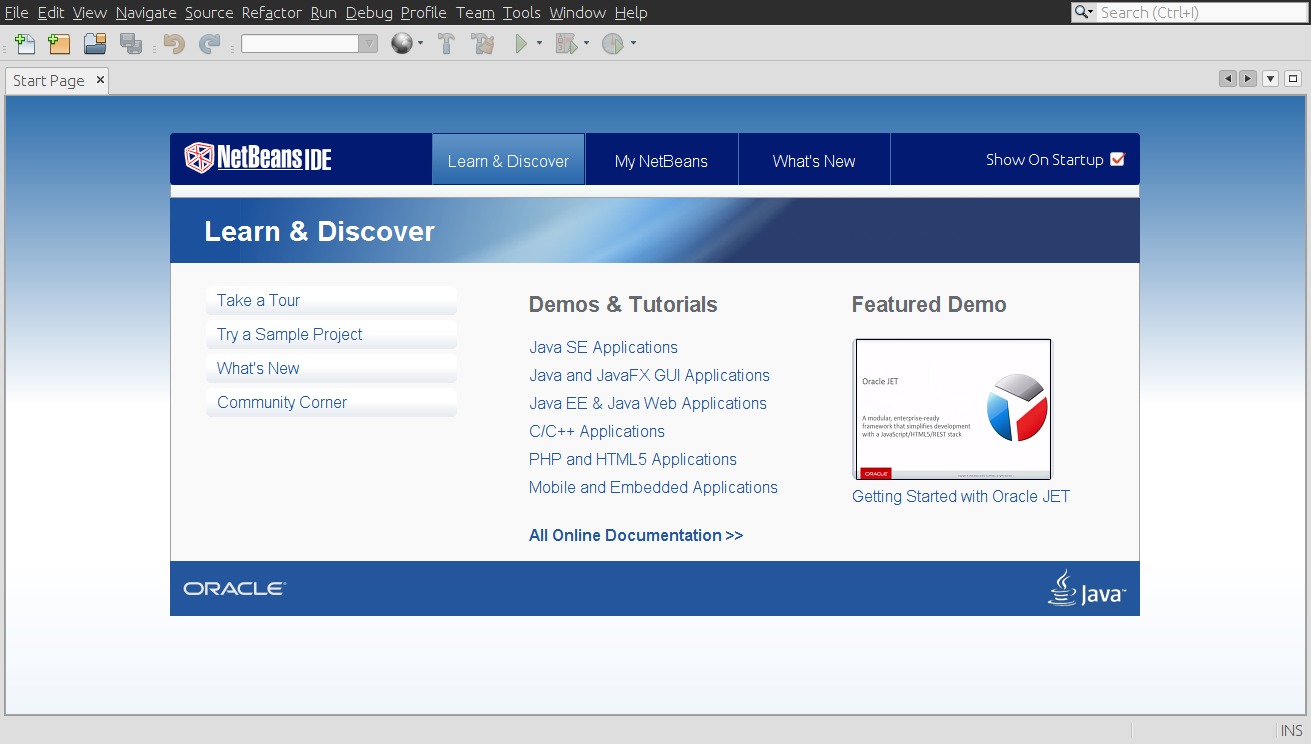
Task: Close the Start Page tab
Action: (100, 80)
